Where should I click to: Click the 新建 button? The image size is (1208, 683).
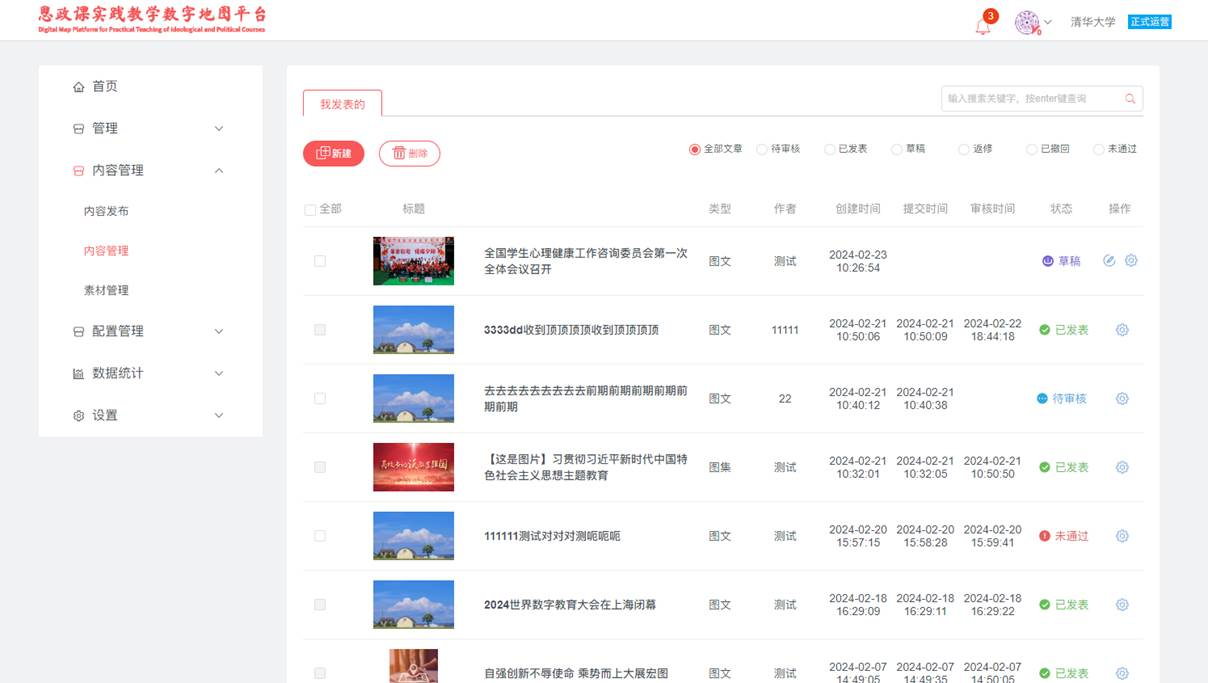(334, 153)
